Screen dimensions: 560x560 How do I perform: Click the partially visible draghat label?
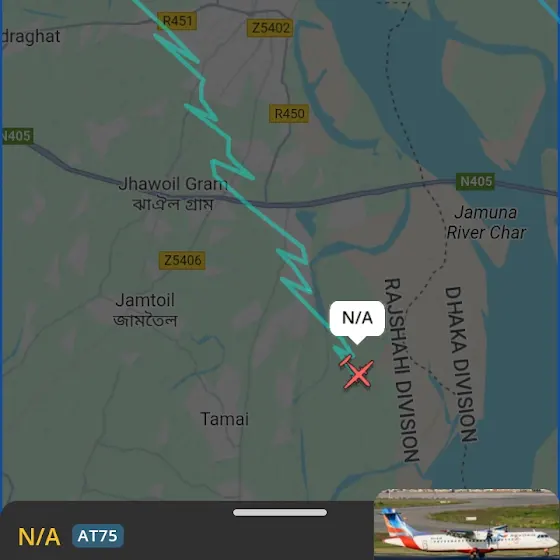click(31, 37)
